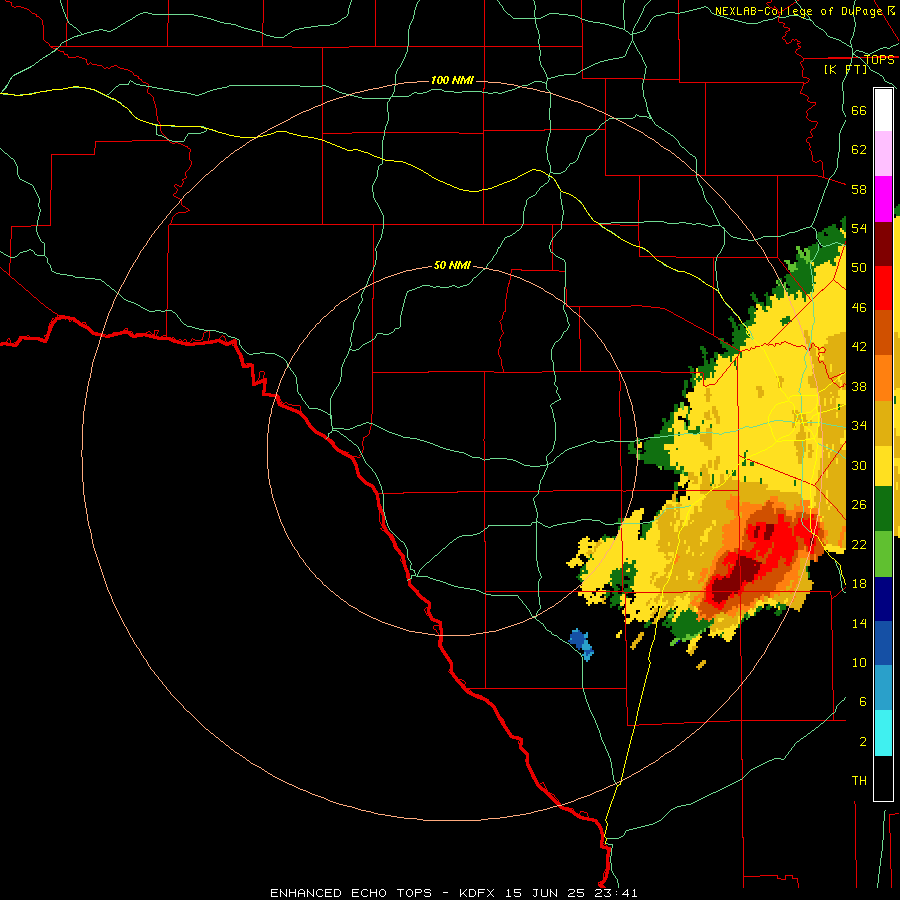Click the "58" legend value
The image size is (900, 900).
tap(859, 189)
